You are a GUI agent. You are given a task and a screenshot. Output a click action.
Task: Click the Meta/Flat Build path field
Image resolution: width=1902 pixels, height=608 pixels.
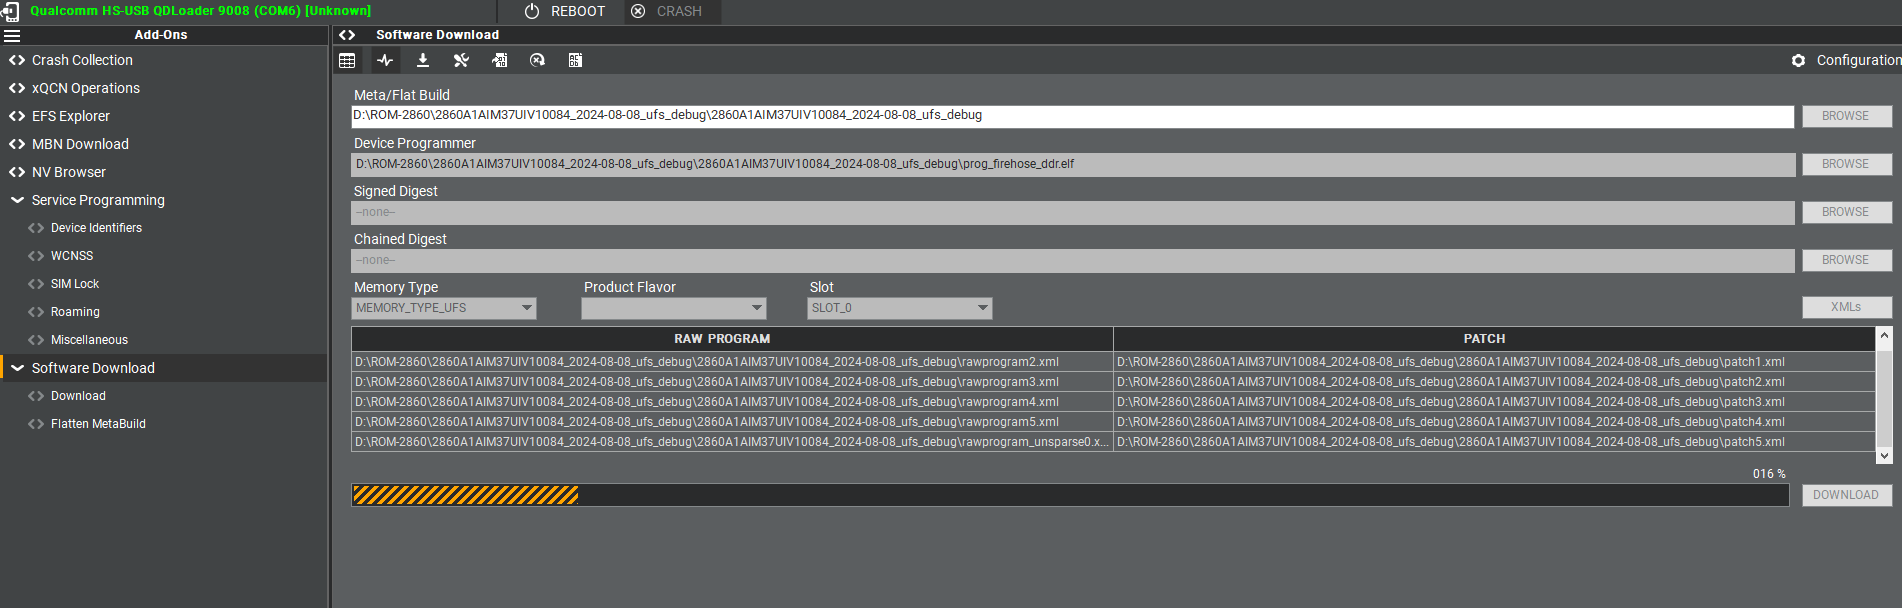coord(1072,116)
